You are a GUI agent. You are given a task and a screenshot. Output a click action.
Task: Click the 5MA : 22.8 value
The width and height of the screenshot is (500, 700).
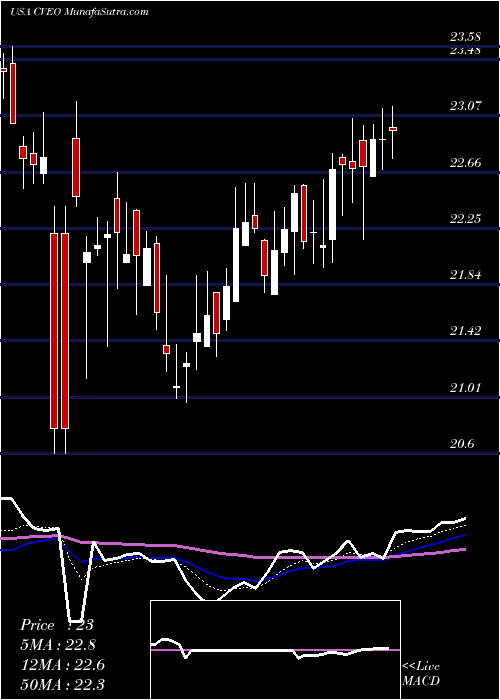[x=58, y=645]
